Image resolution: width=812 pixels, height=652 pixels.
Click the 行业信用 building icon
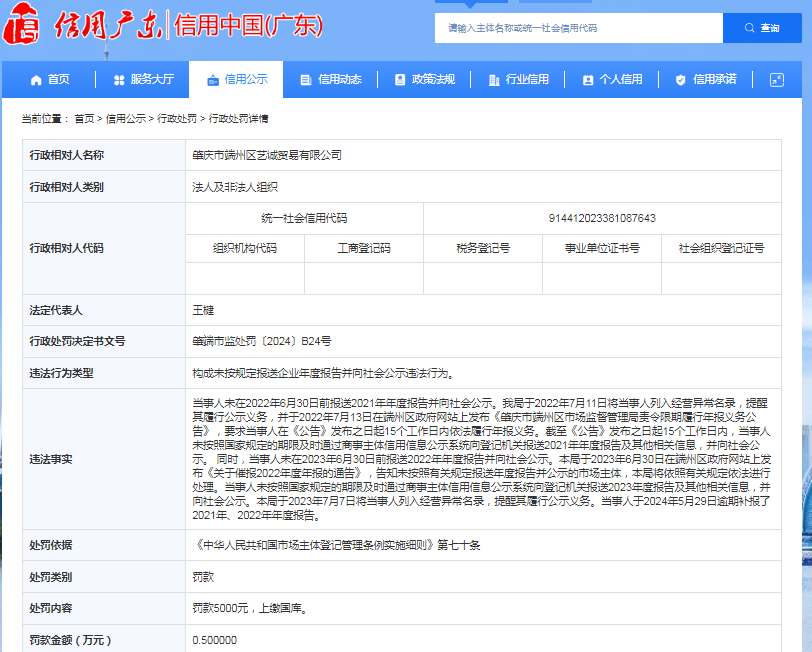click(x=494, y=80)
